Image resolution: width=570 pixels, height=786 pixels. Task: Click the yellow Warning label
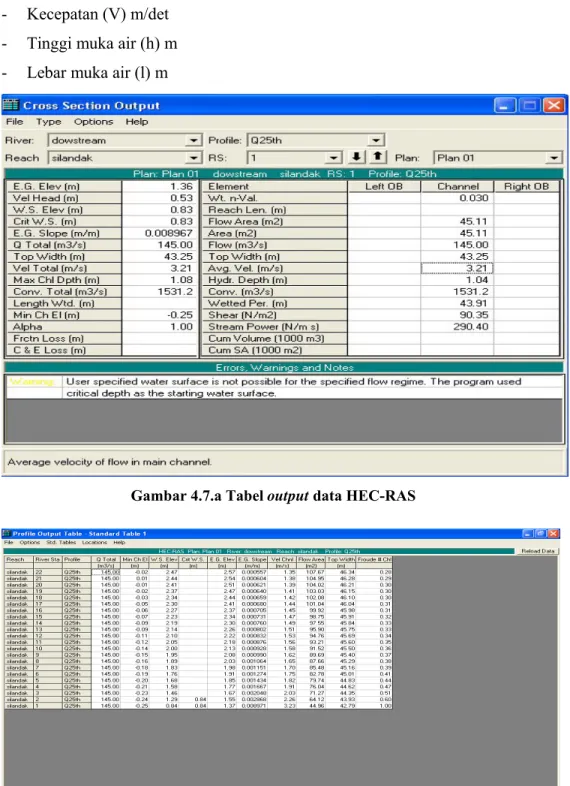click(x=34, y=381)
